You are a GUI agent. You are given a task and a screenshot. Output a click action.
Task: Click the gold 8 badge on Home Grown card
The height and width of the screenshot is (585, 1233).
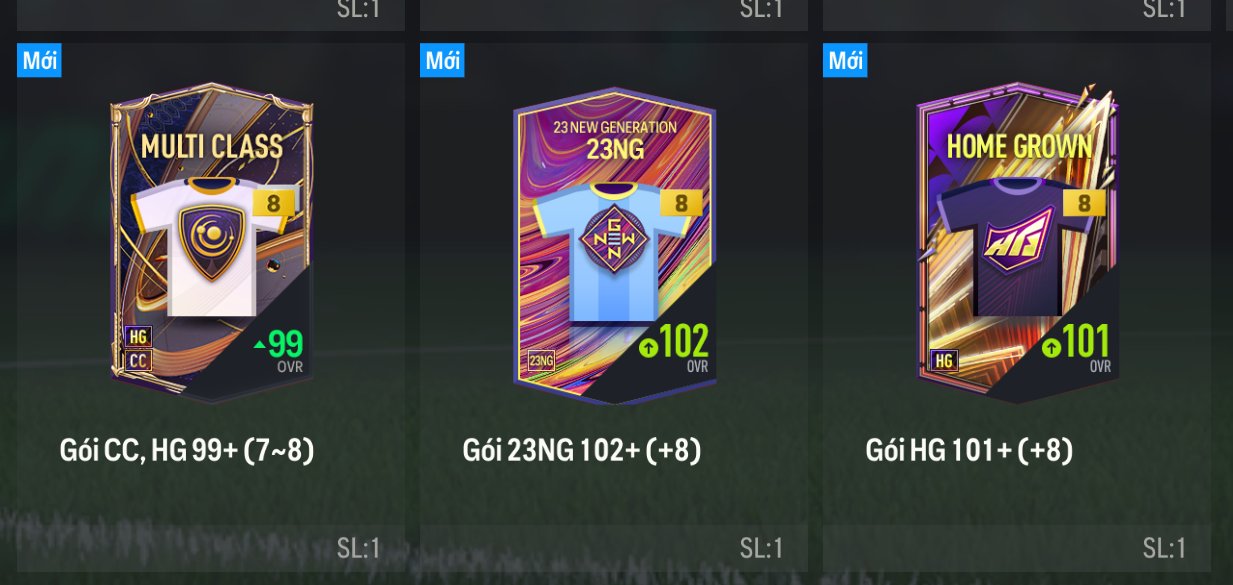click(1084, 203)
